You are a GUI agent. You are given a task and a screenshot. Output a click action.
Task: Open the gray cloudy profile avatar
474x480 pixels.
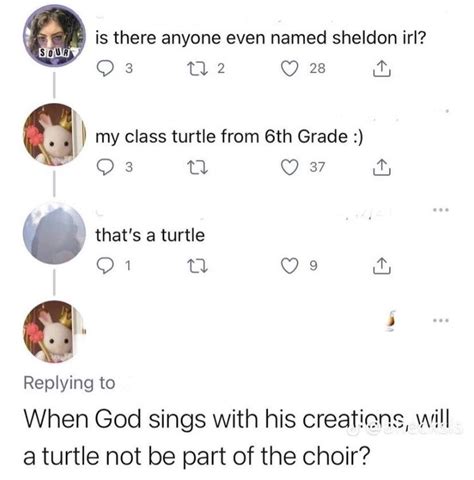[54, 233]
